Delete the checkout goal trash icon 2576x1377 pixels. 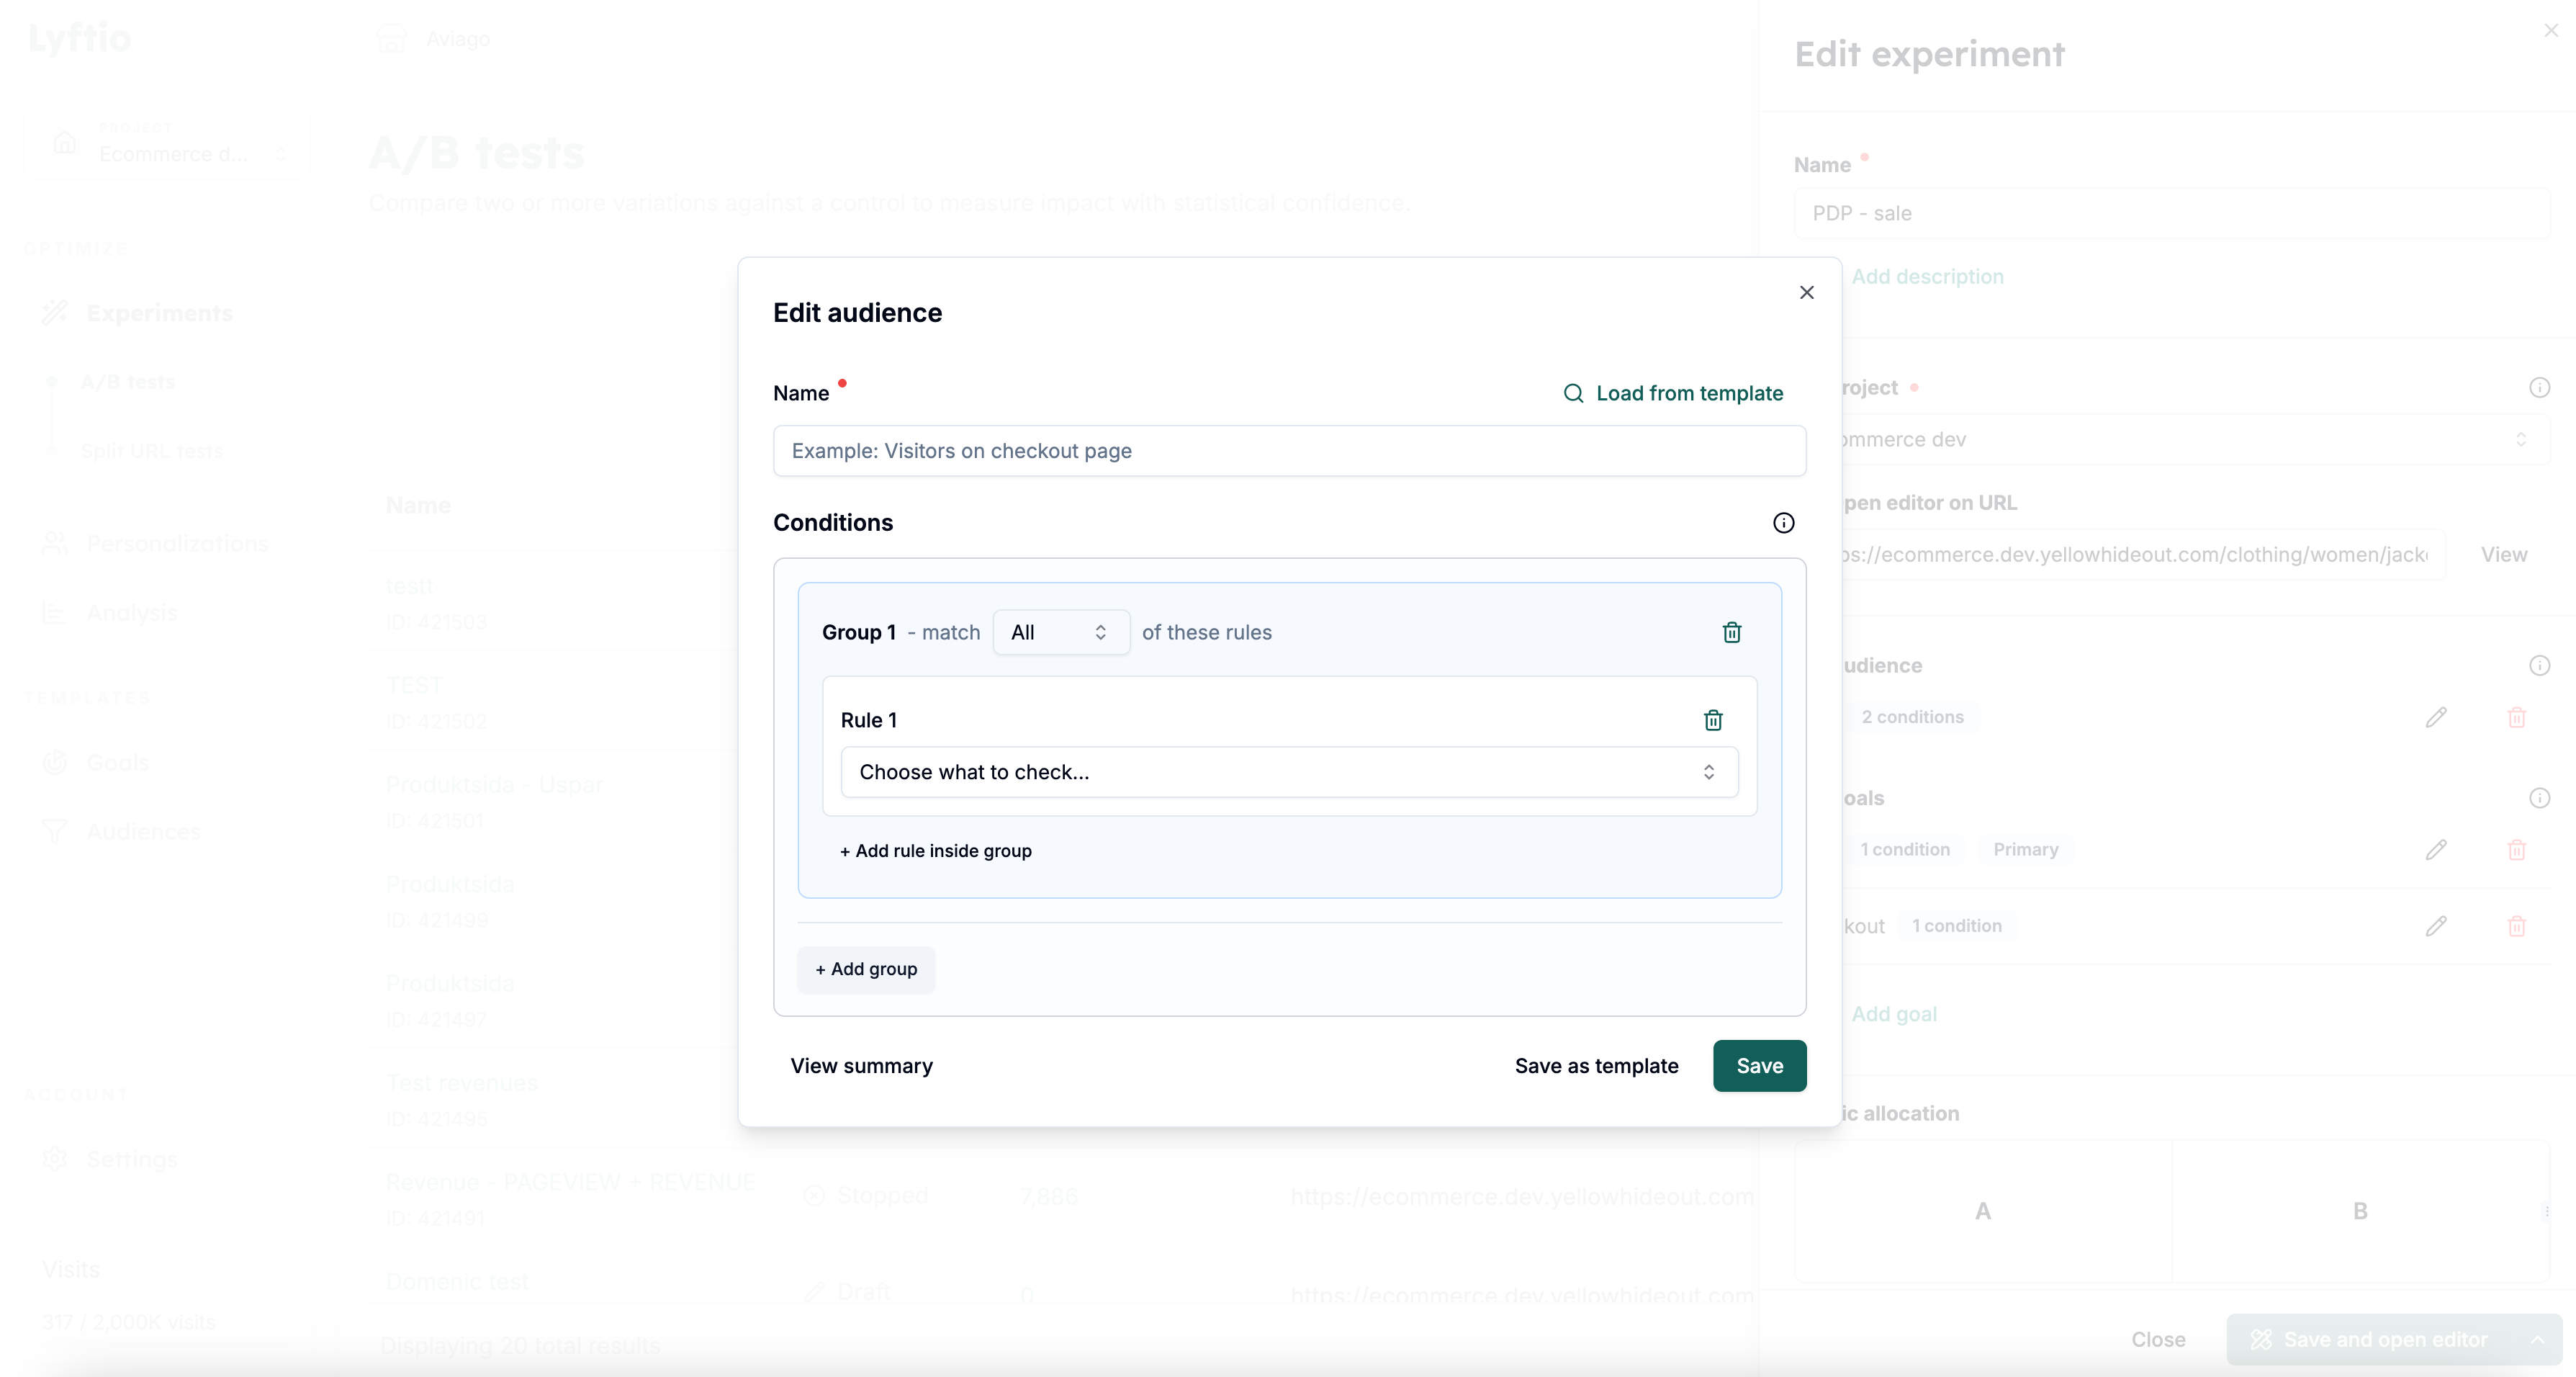[x=2517, y=926]
